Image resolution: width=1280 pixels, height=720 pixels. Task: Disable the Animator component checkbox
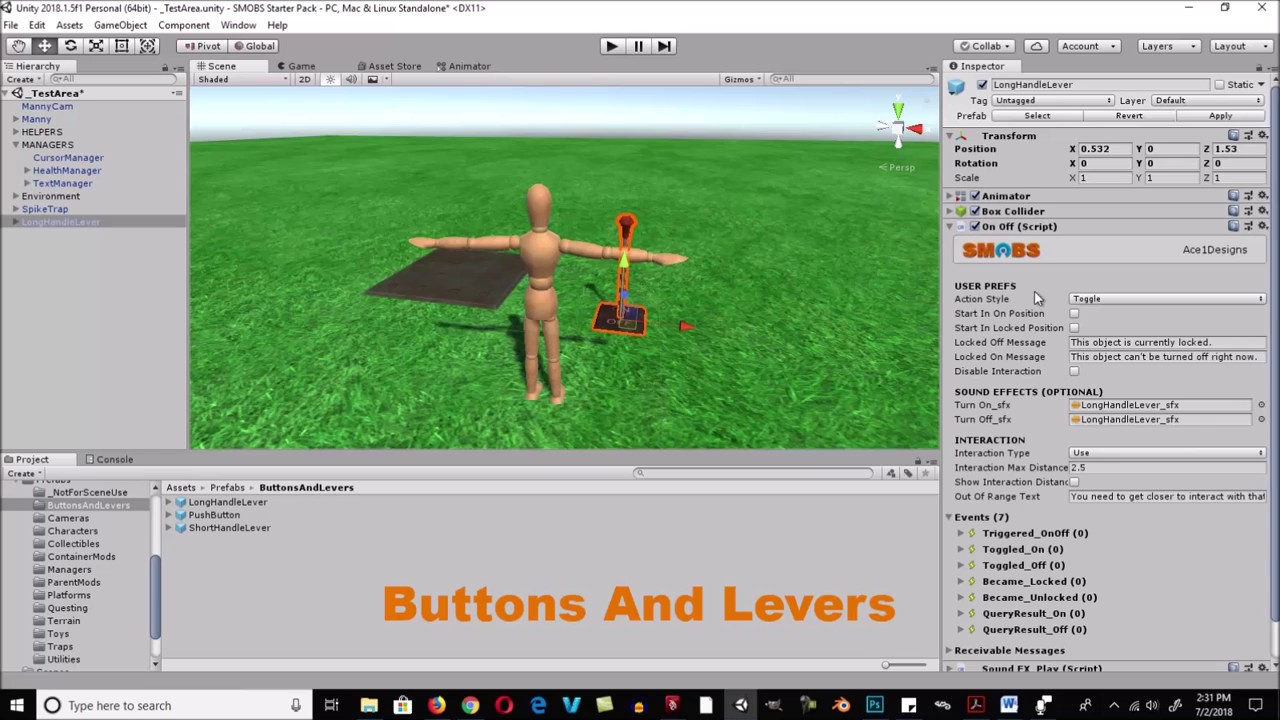coord(975,196)
